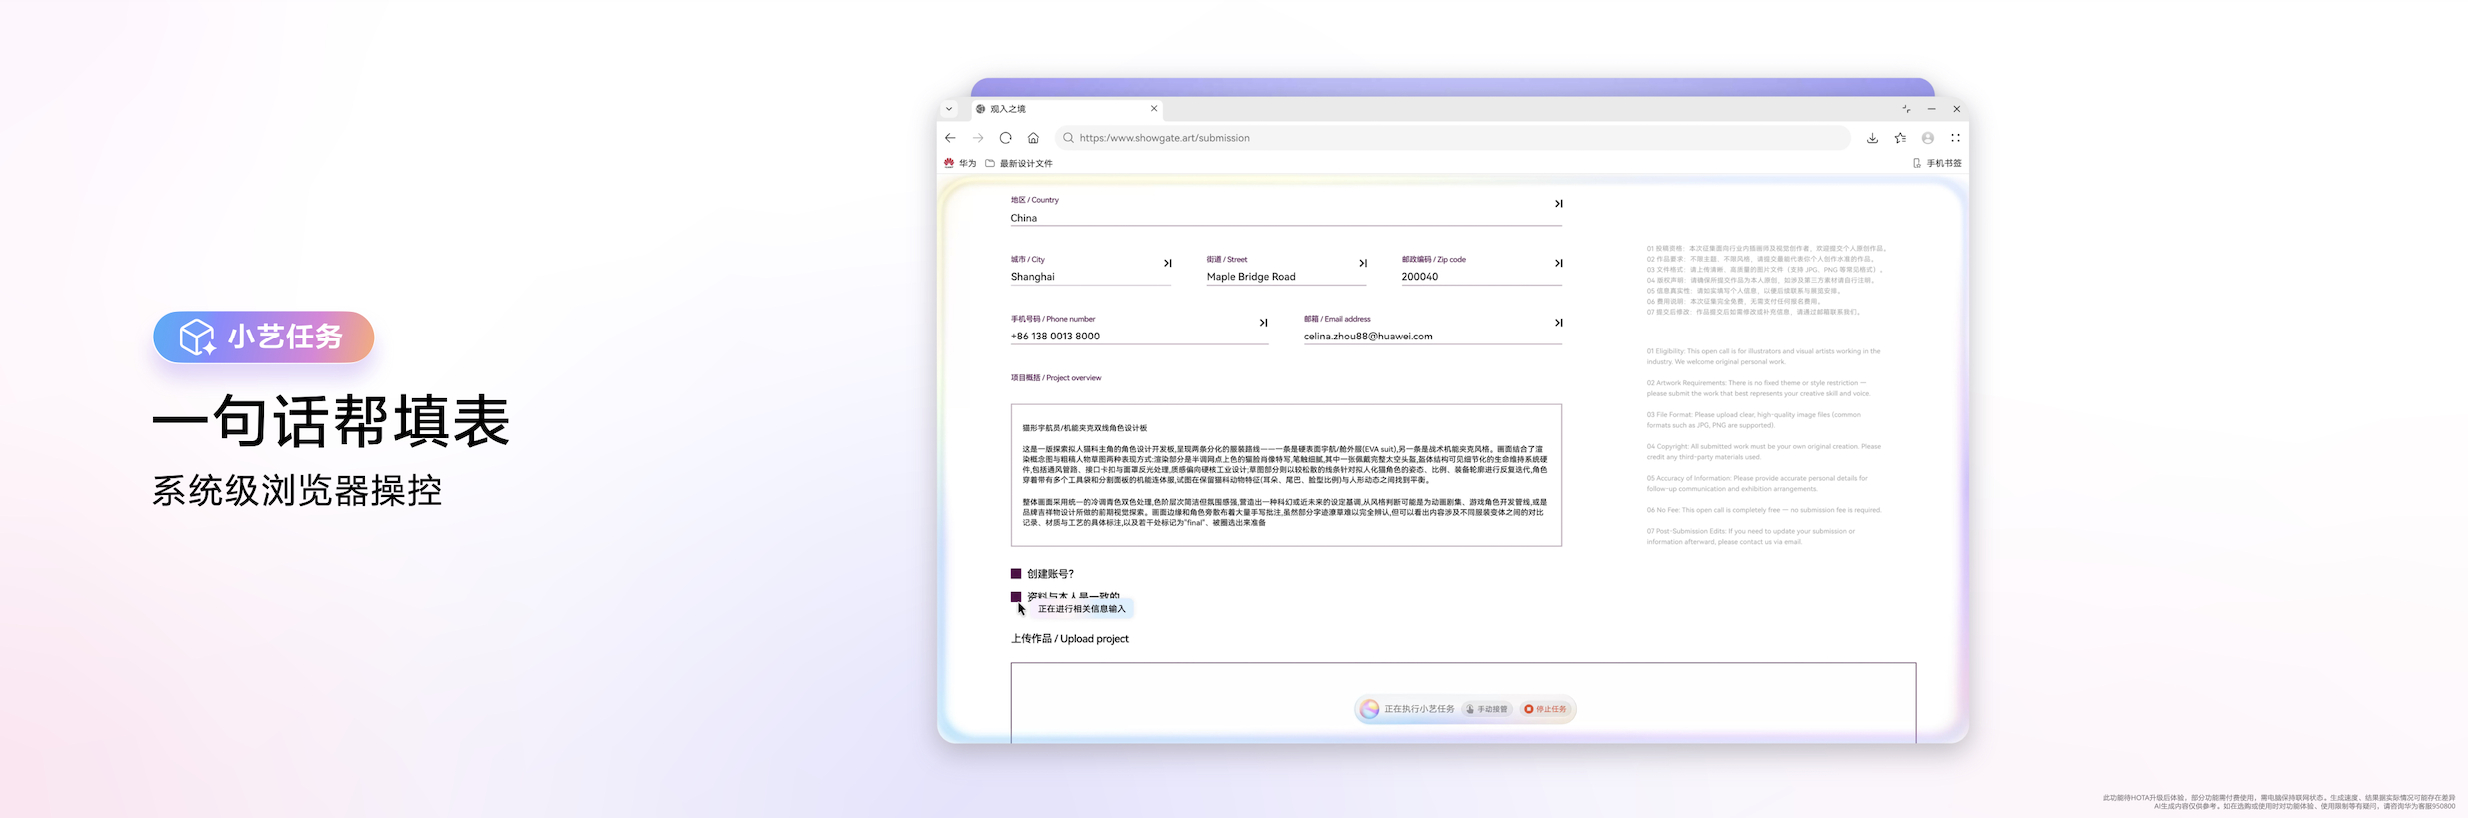Click the 小艺任务 badge
The height and width of the screenshot is (818, 2468).
(264, 337)
